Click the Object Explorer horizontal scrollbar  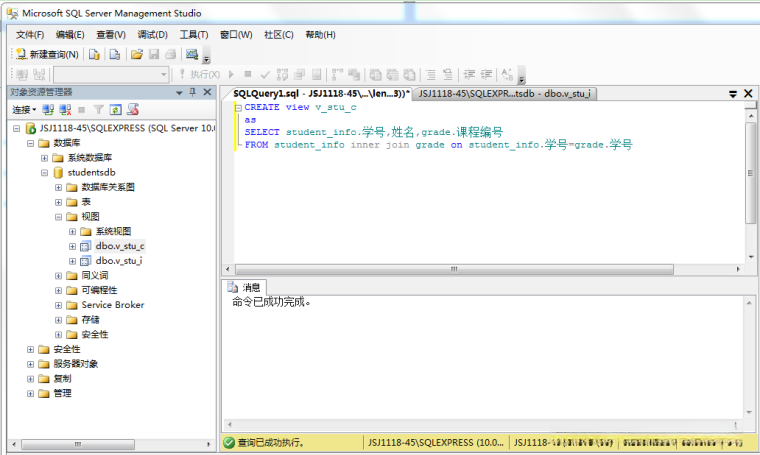[x=78, y=444]
